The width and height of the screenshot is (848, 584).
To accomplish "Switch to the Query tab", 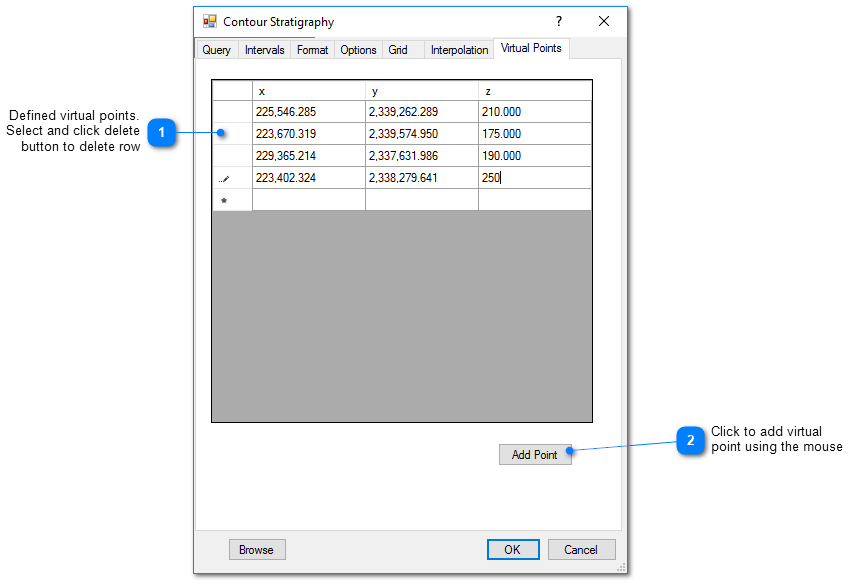I will click(x=216, y=50).
